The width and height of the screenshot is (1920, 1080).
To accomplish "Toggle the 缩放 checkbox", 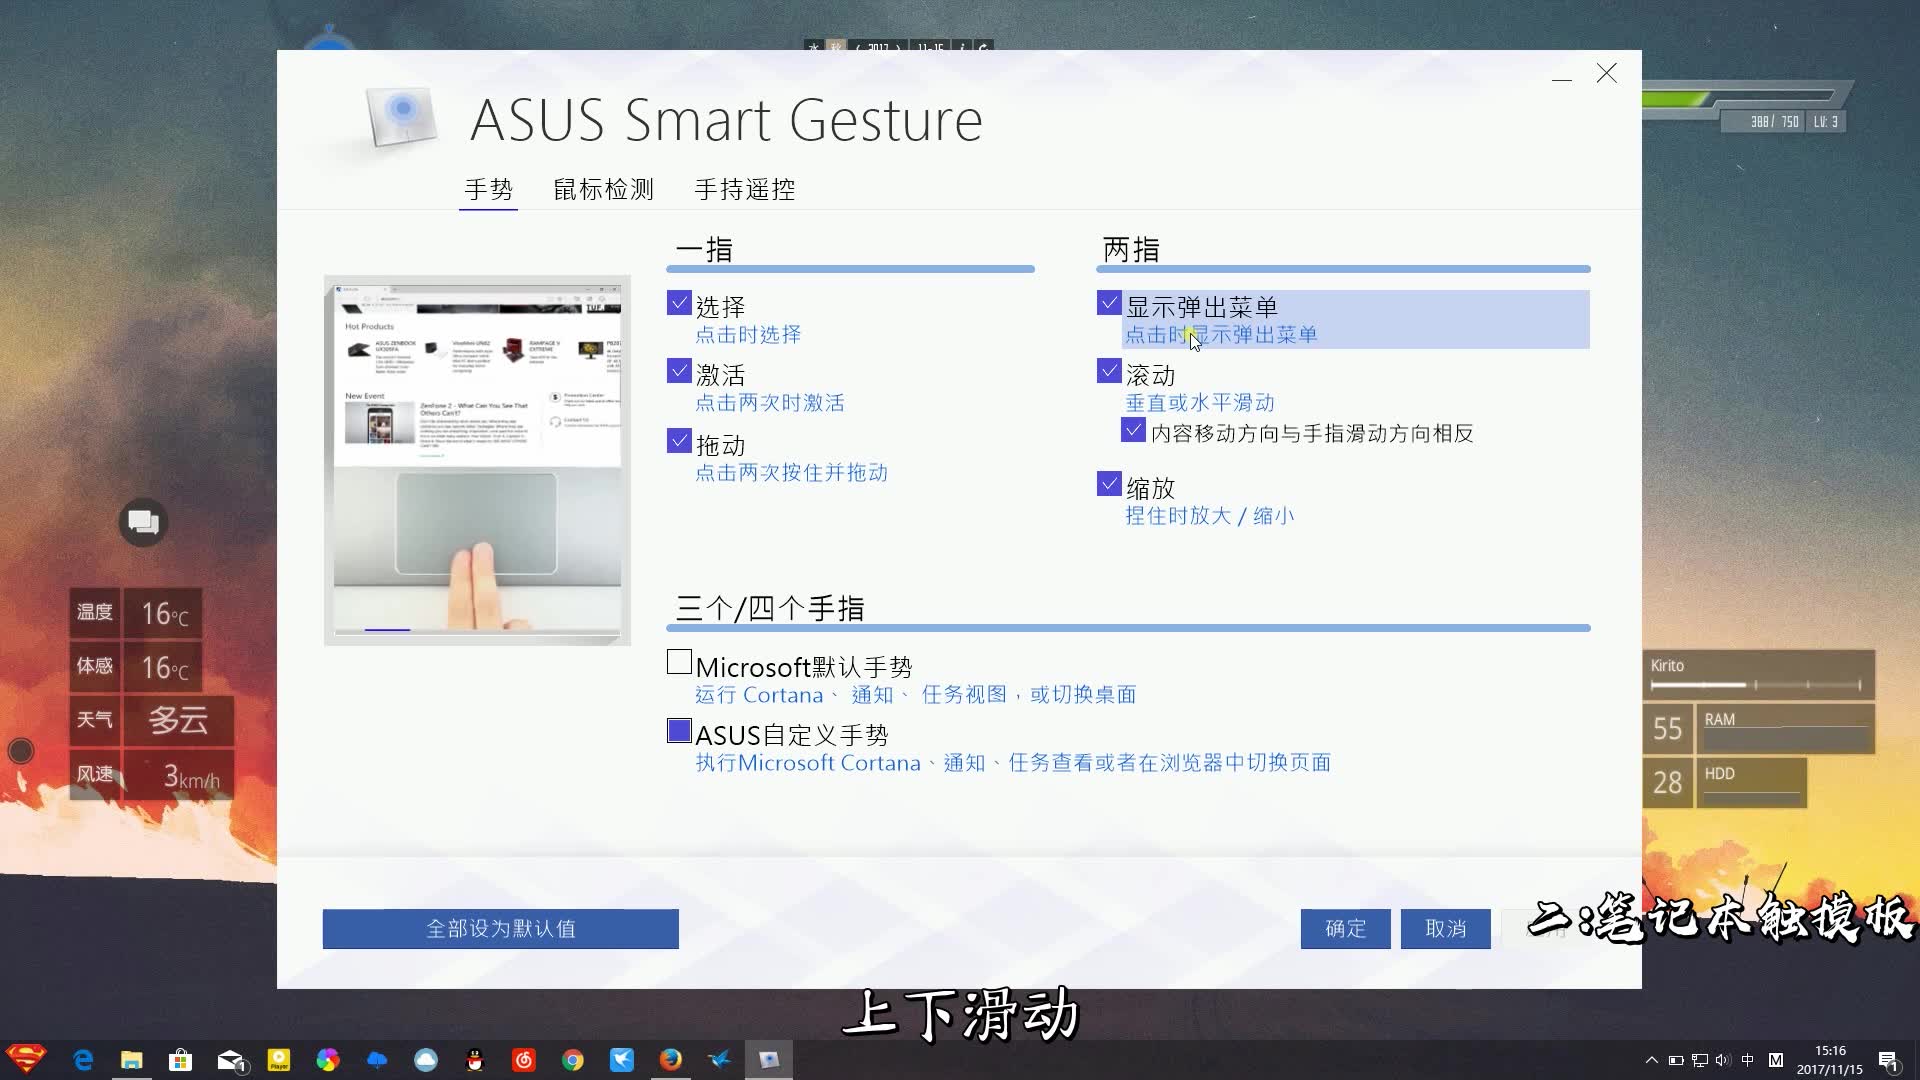I will point(1109,484).
